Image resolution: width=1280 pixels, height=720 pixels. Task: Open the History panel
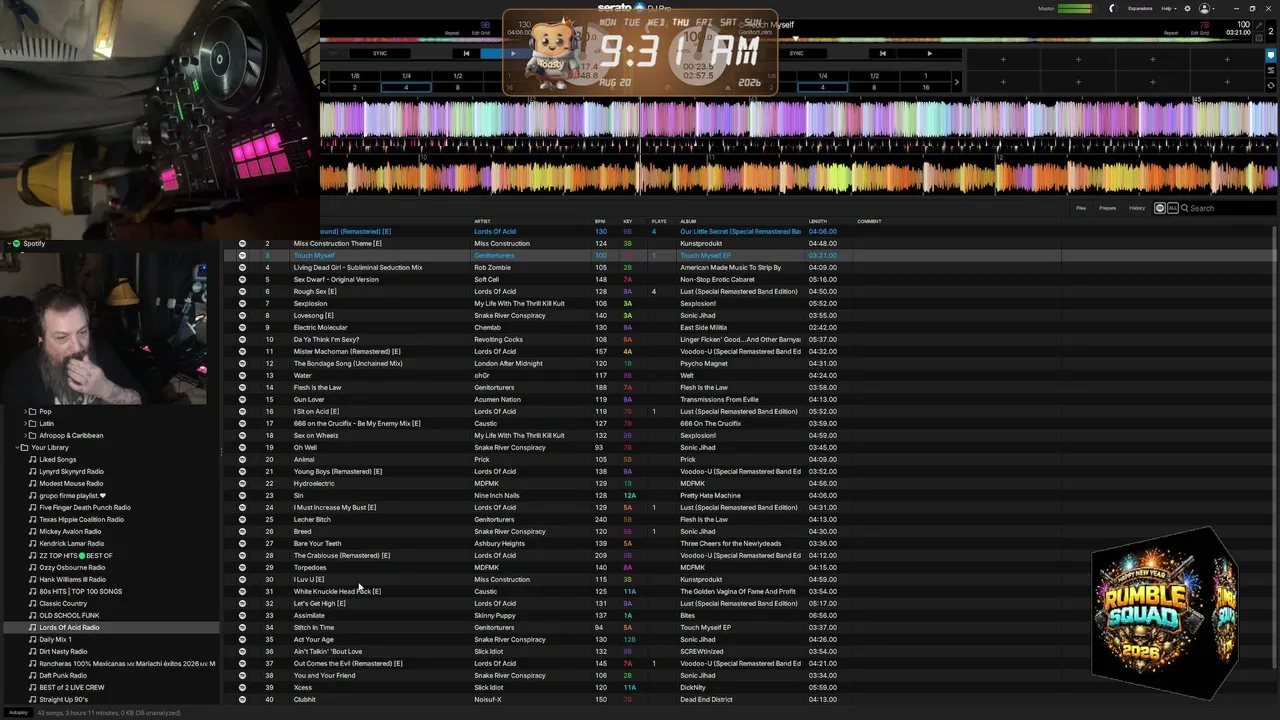1137,208
